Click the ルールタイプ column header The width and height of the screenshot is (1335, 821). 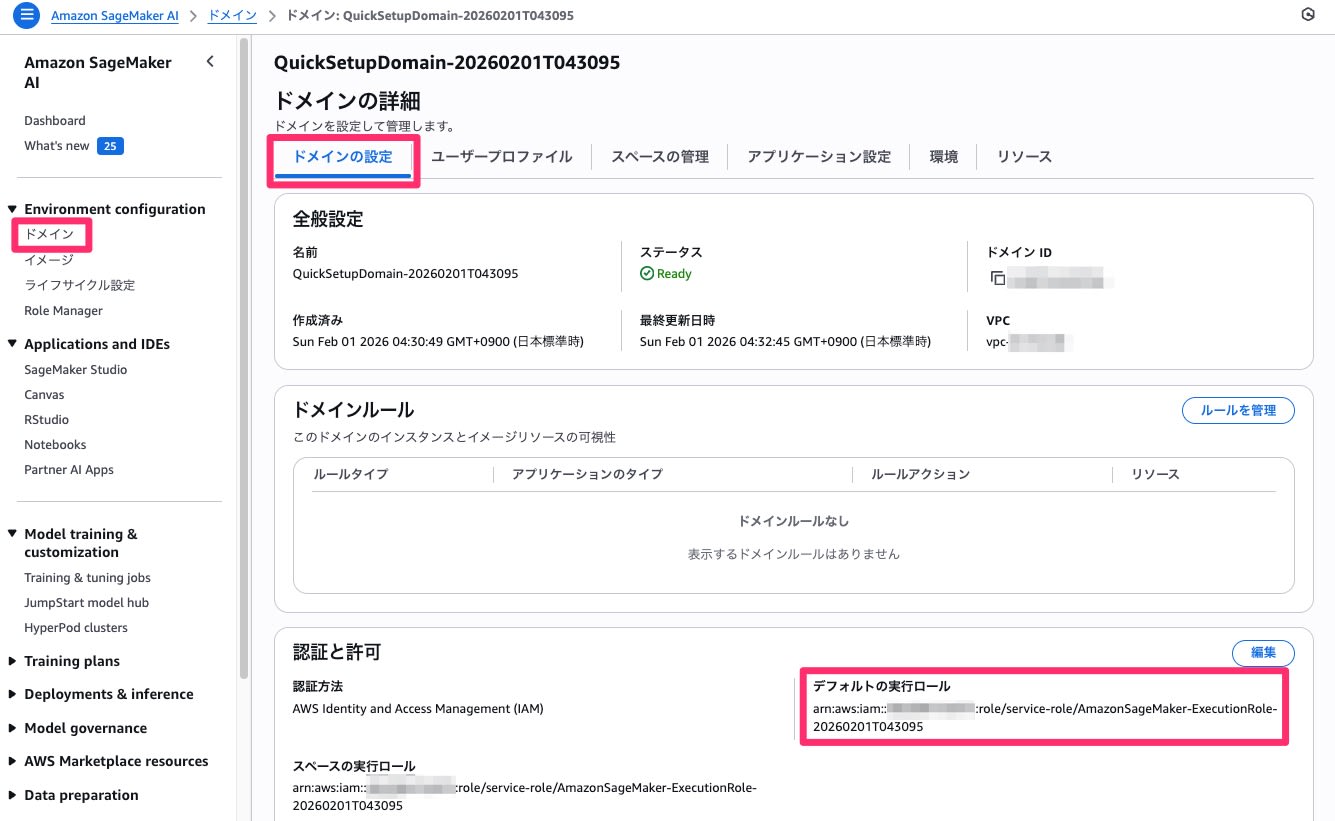click(351, 474)
